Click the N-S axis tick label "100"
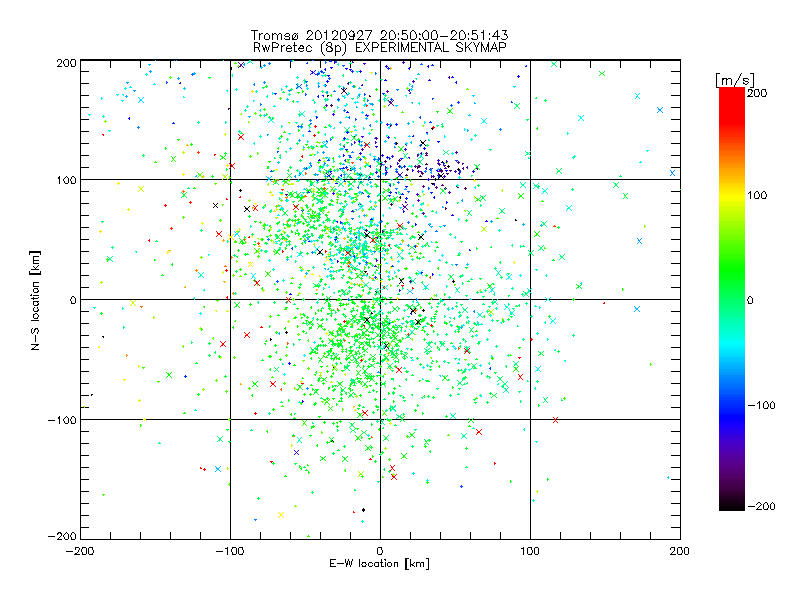The width and height of the screenshot is (800, 600). tap(66, 180)
